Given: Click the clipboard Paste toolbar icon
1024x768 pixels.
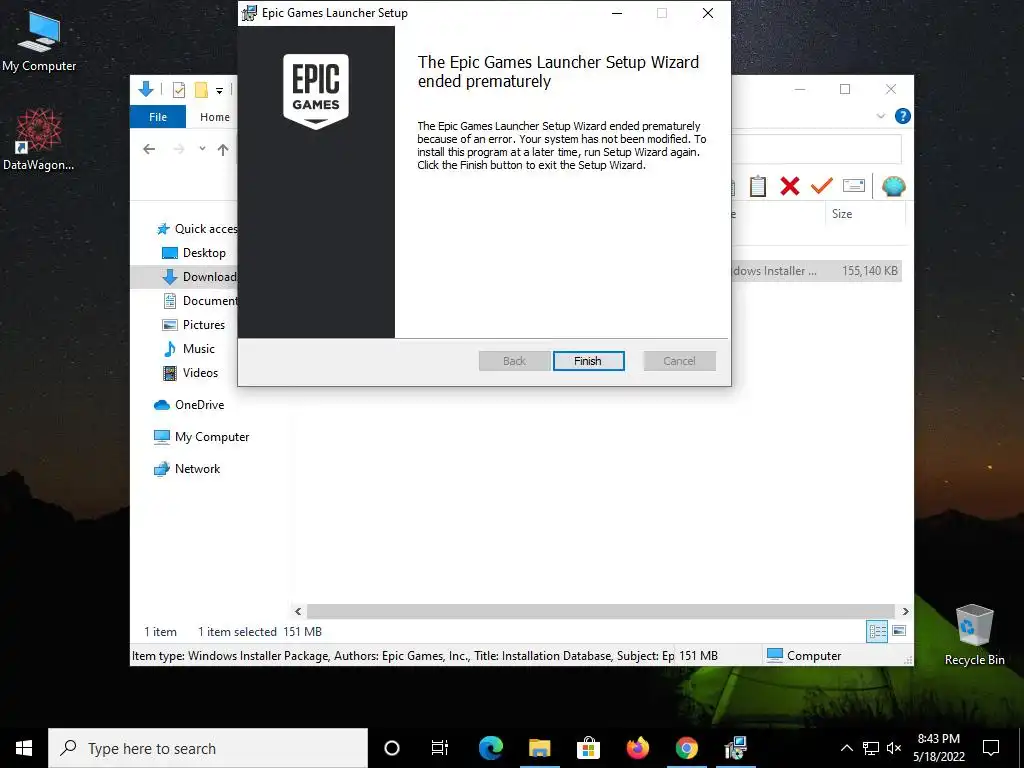Looking at the screenshot, I should point(758,186).
